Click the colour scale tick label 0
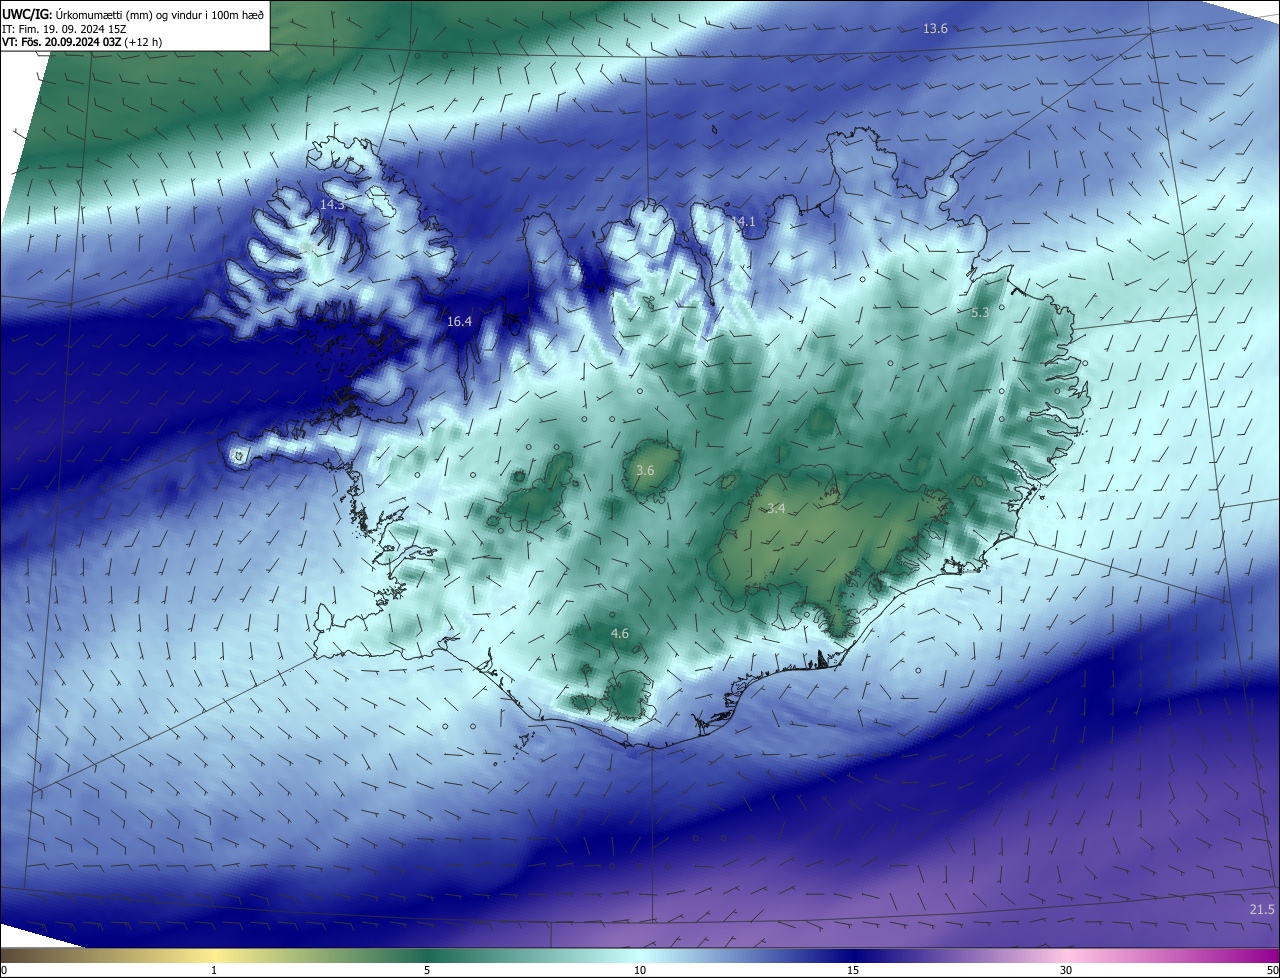The image size is (1280, 978). (x=4, y=970)
